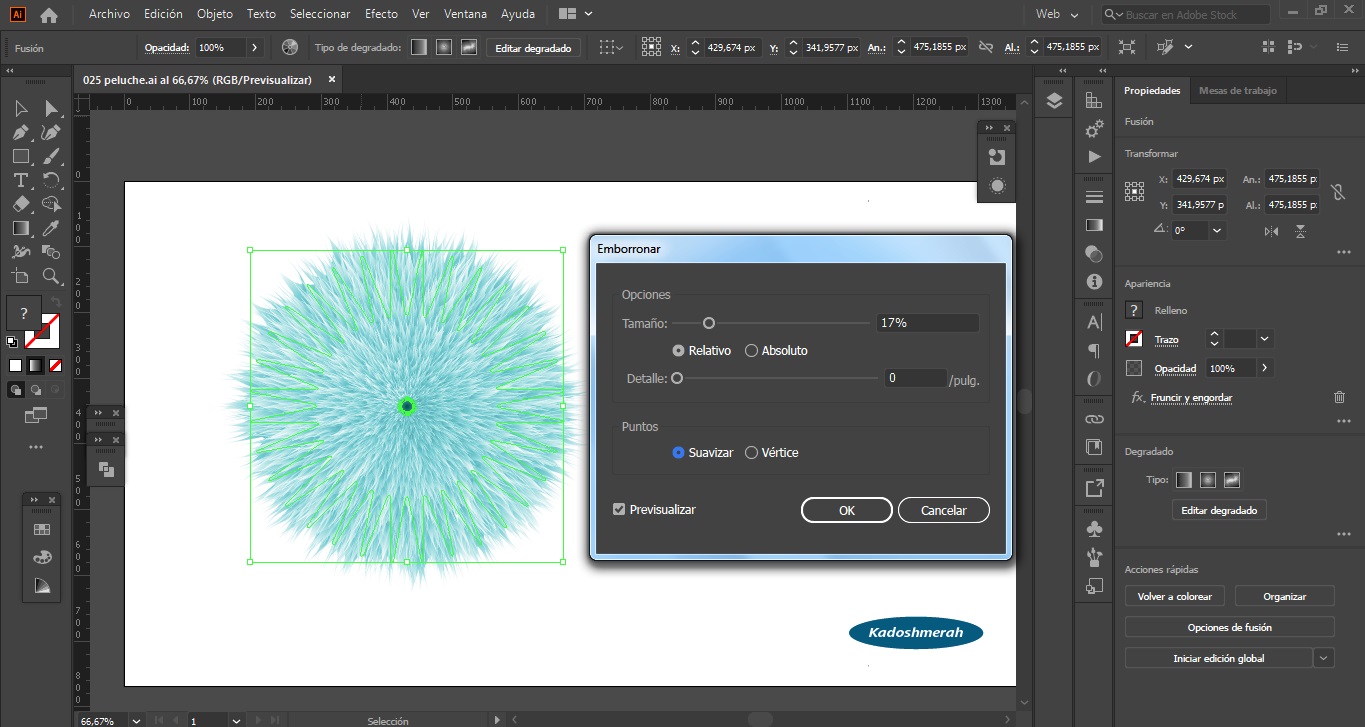Pick the Curvature tool
Screen dimensions: 1365x727
tap(51, 132)
